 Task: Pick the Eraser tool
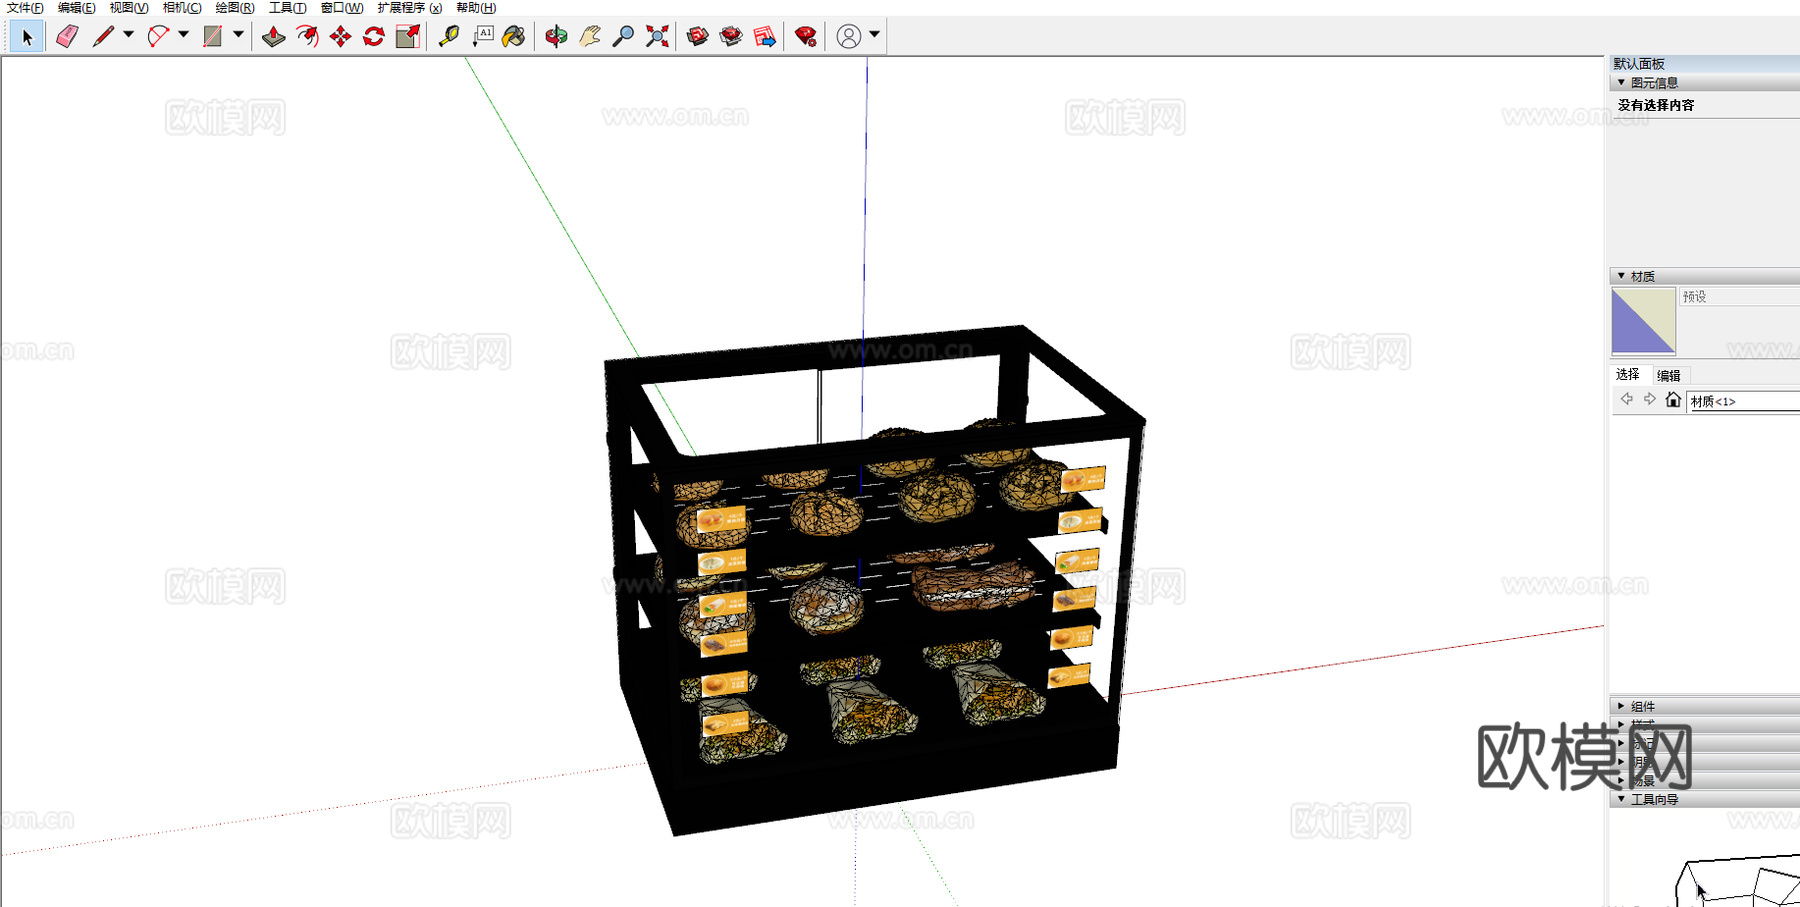67,37
